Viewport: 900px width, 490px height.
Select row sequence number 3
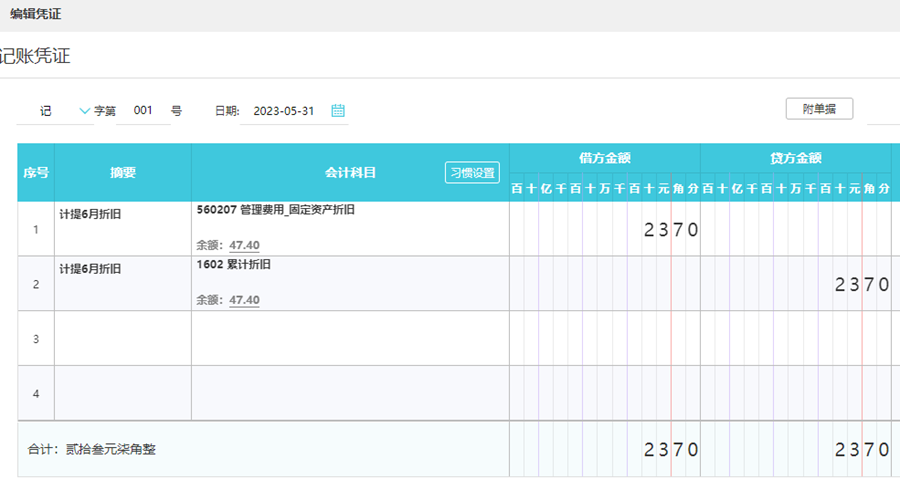click(x=36, y=339)
